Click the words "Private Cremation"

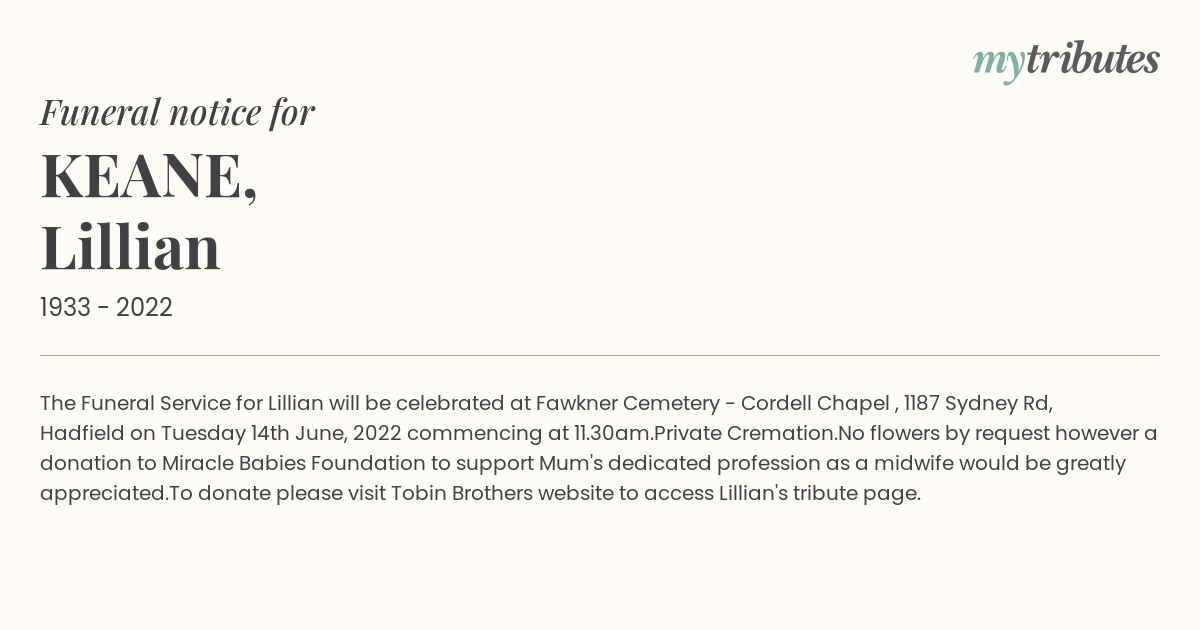(x=745, y=433)
